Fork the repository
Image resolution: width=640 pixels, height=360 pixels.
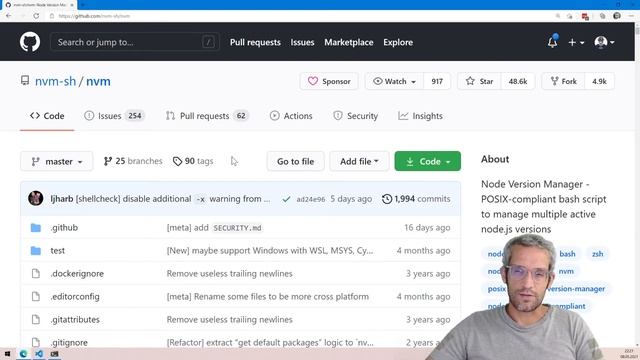[563, 81]
